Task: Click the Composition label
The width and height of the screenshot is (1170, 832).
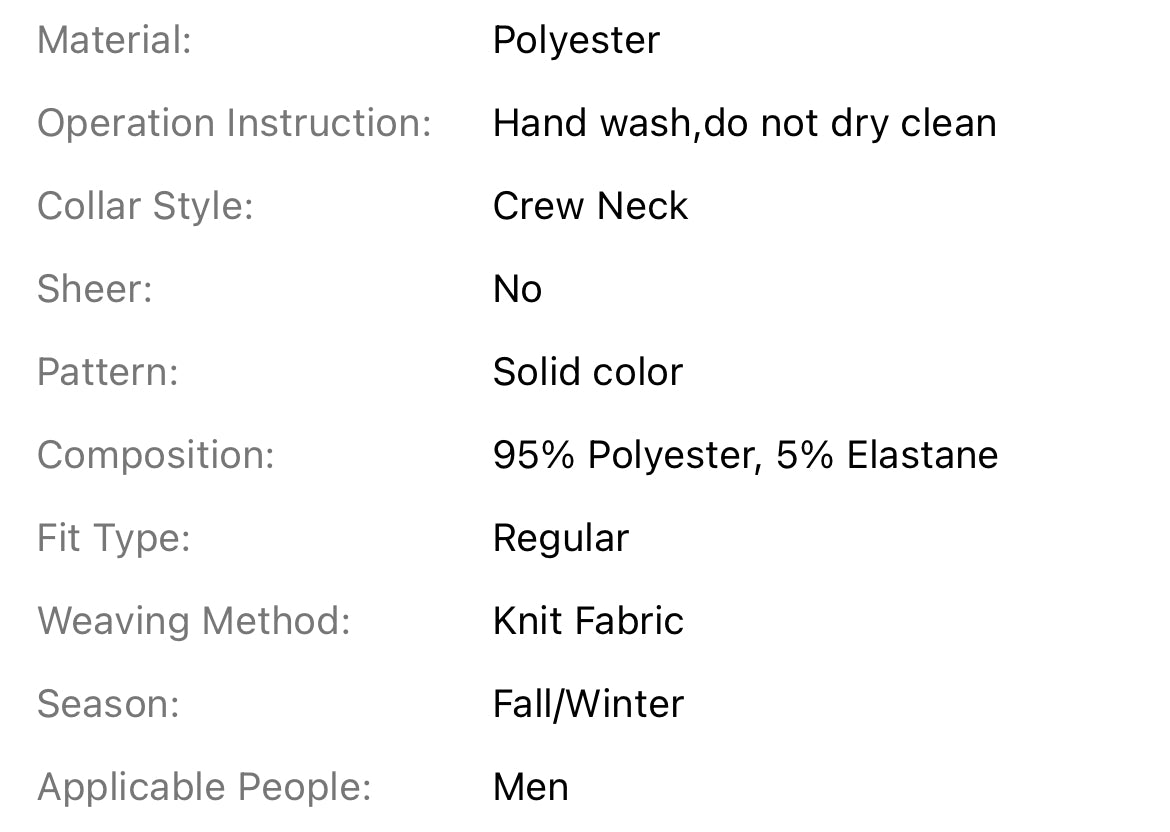Action: (155, 456)
